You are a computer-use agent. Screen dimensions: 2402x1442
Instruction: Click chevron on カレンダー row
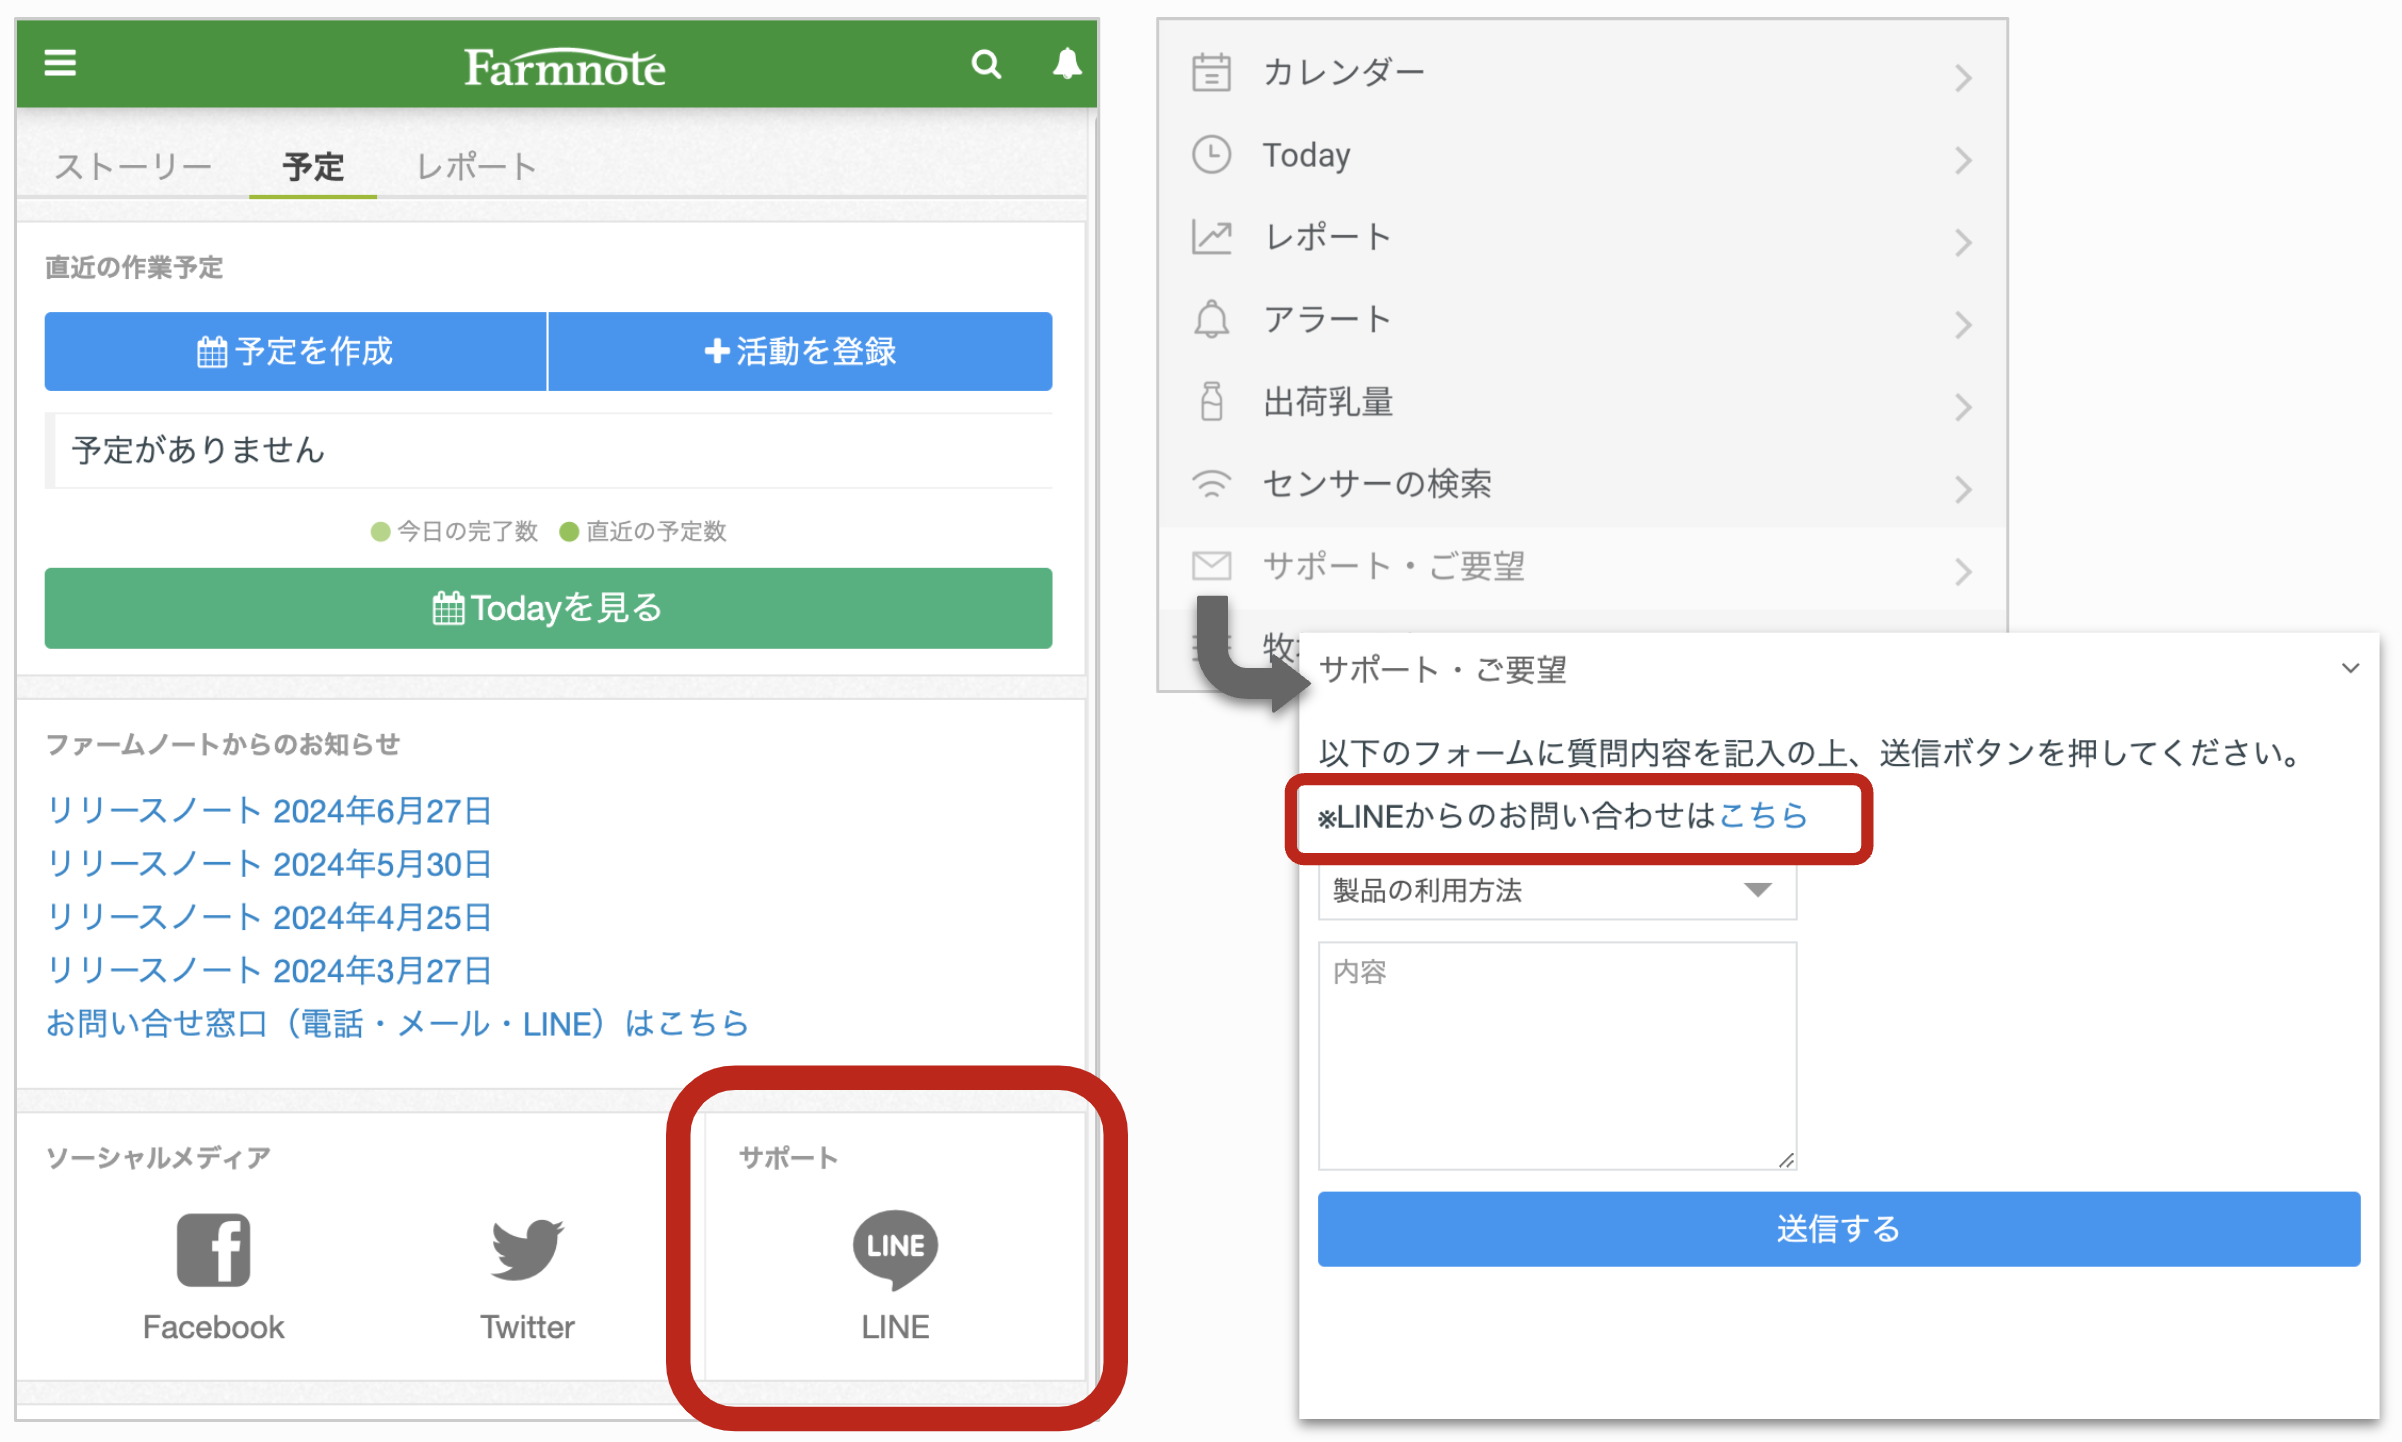point(1963,77)
